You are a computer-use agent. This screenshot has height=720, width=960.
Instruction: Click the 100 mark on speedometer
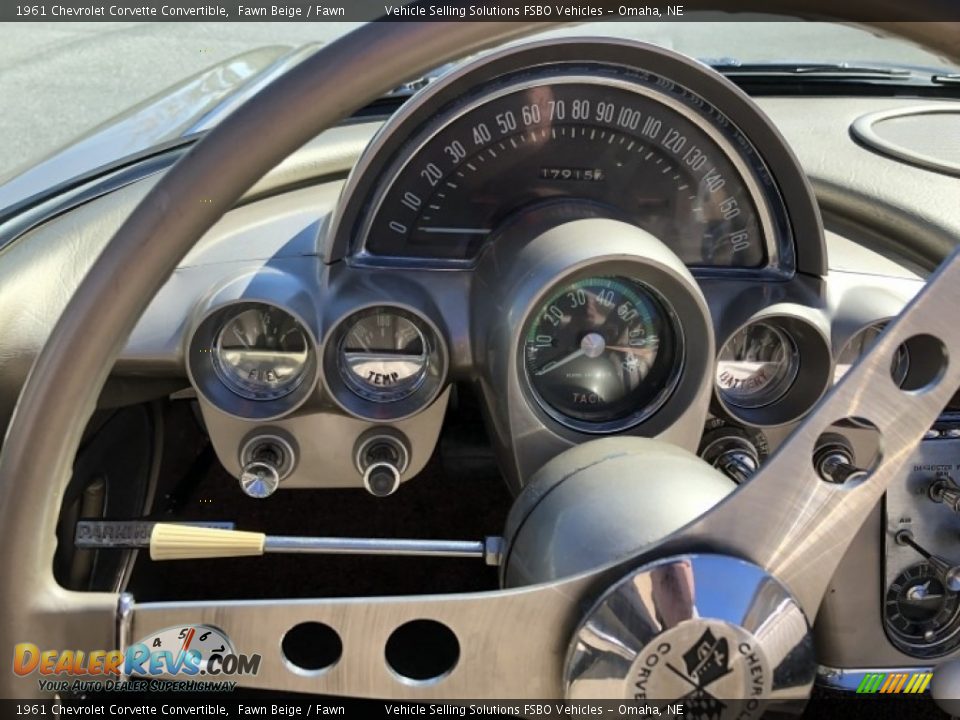[629, 117]
